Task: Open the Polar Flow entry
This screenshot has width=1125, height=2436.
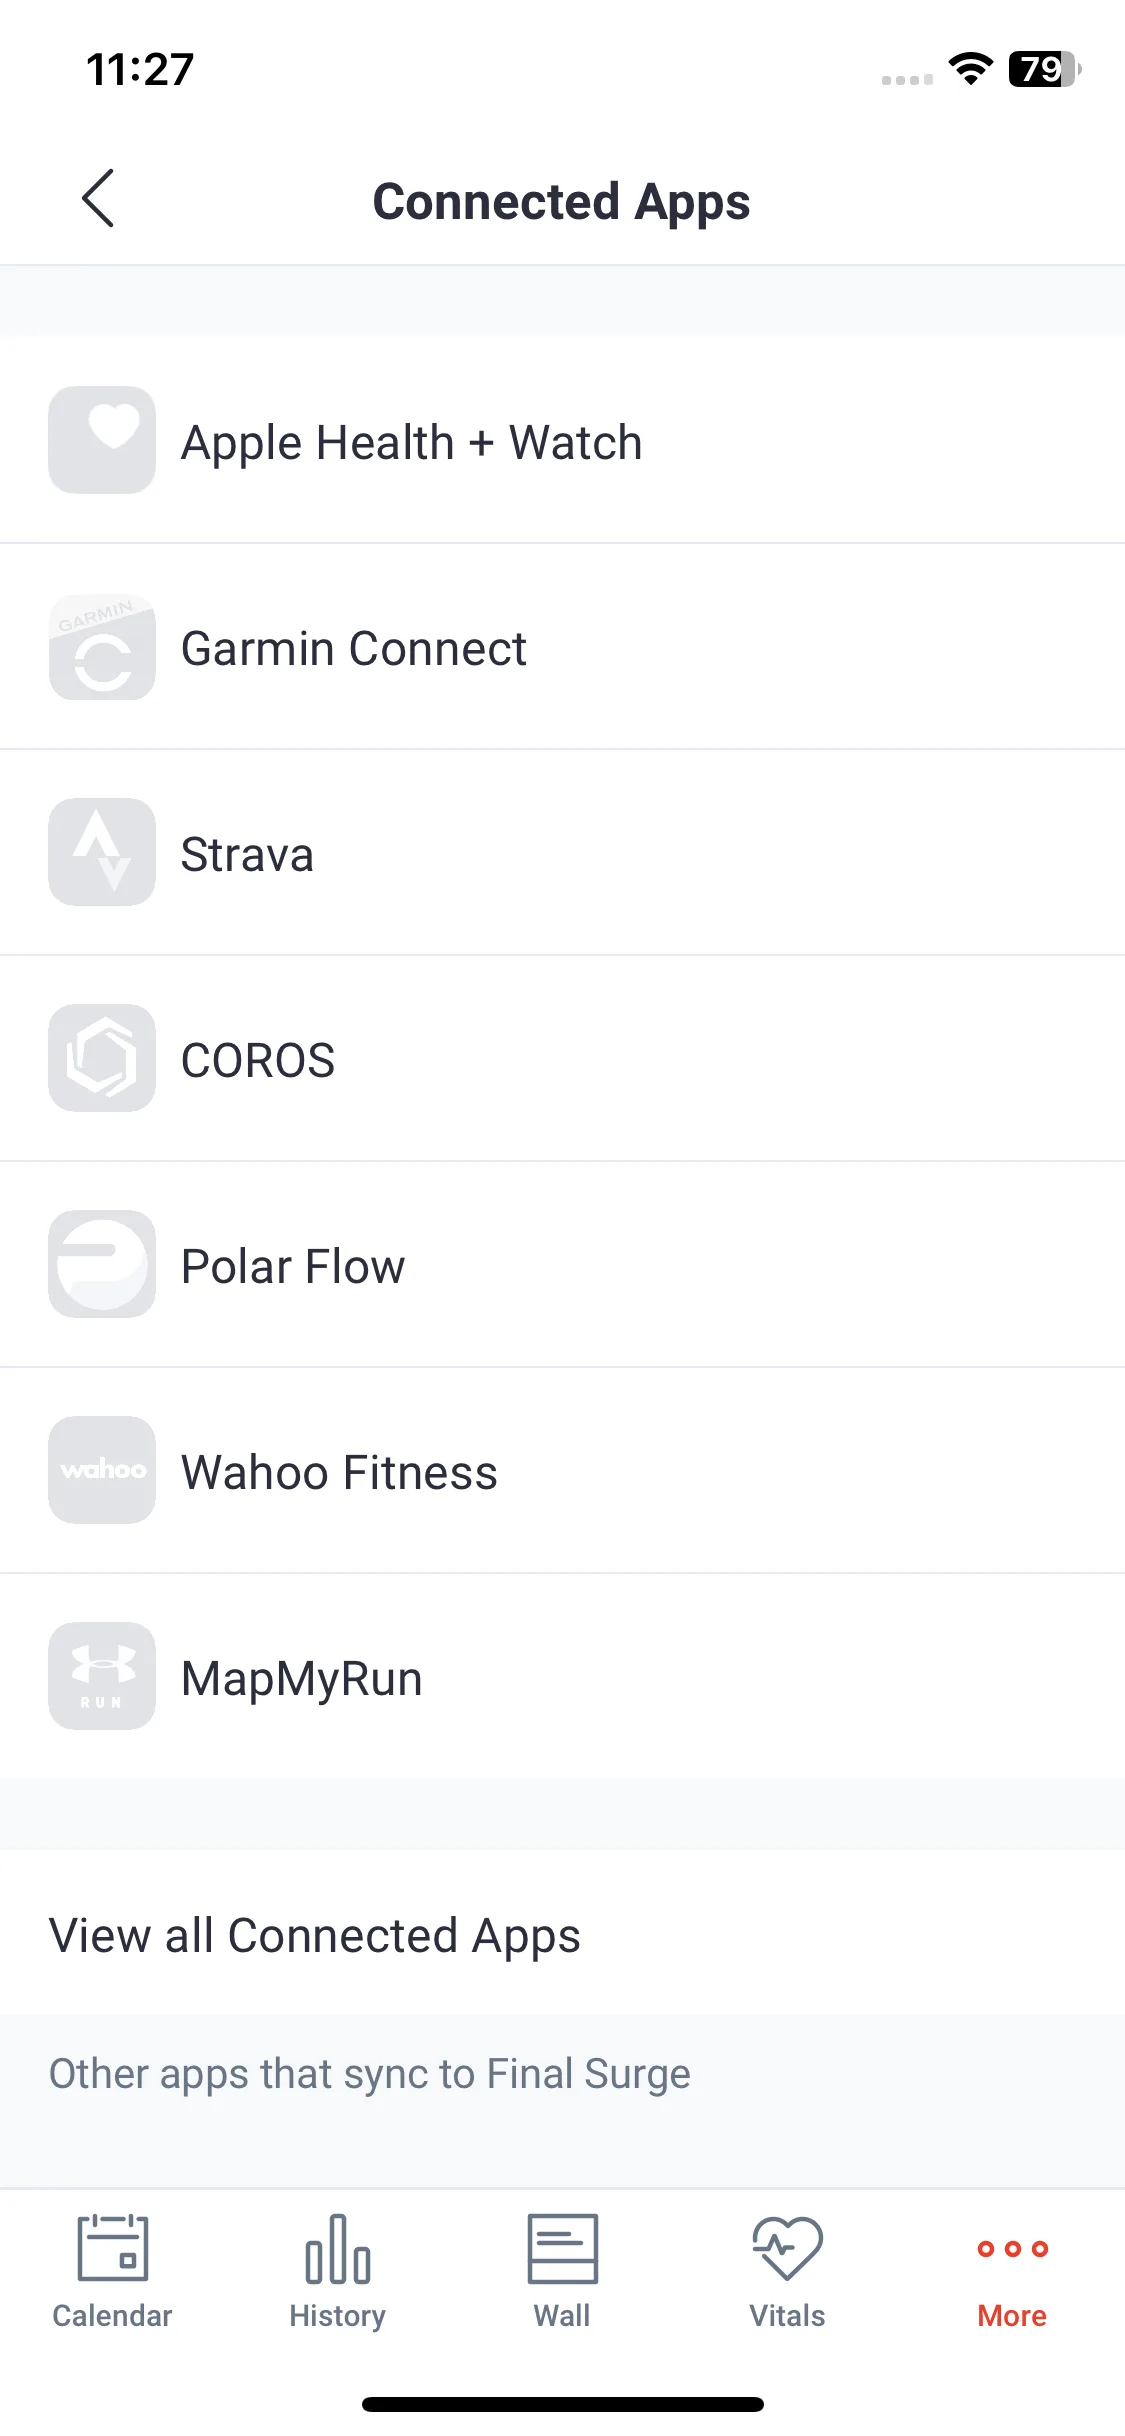Action: 562,1265
